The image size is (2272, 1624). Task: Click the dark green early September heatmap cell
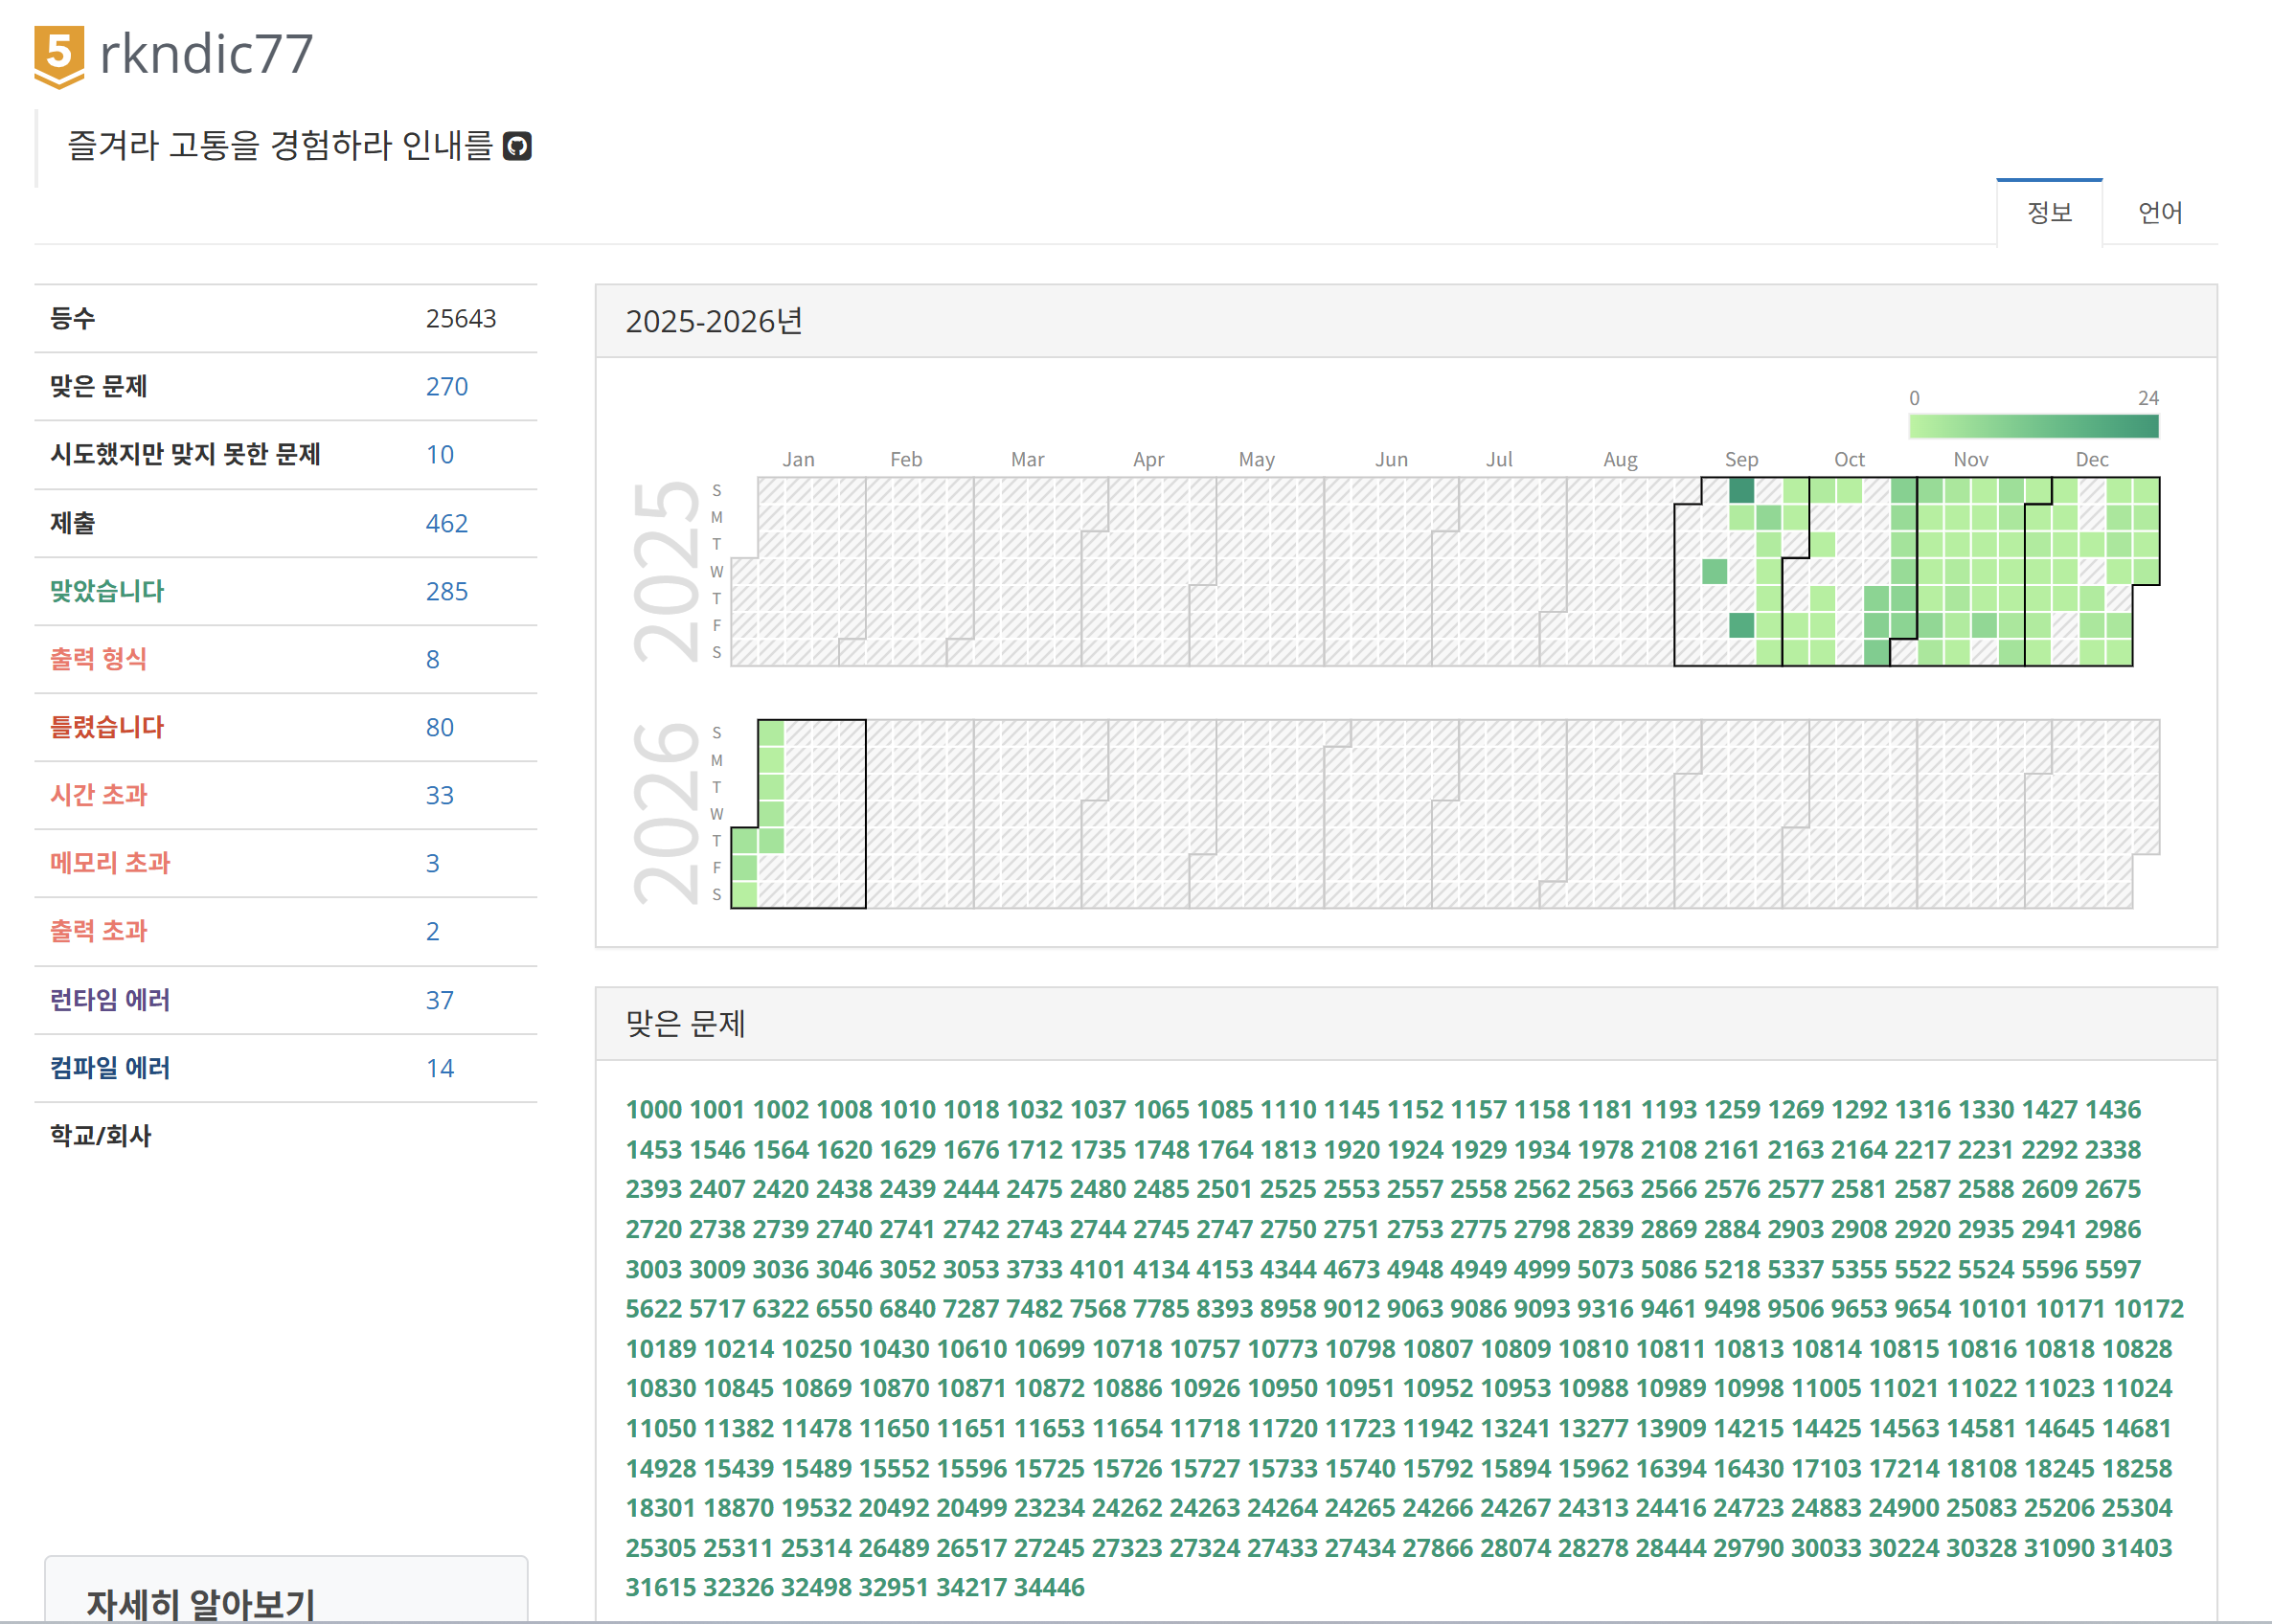click(x=1741, y=491)
